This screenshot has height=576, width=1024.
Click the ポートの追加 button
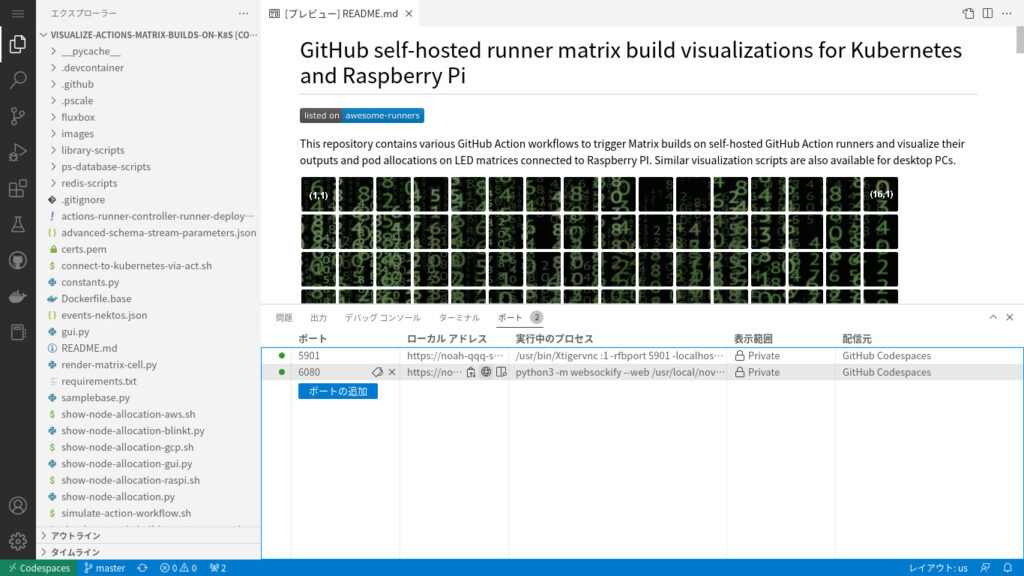337,391
